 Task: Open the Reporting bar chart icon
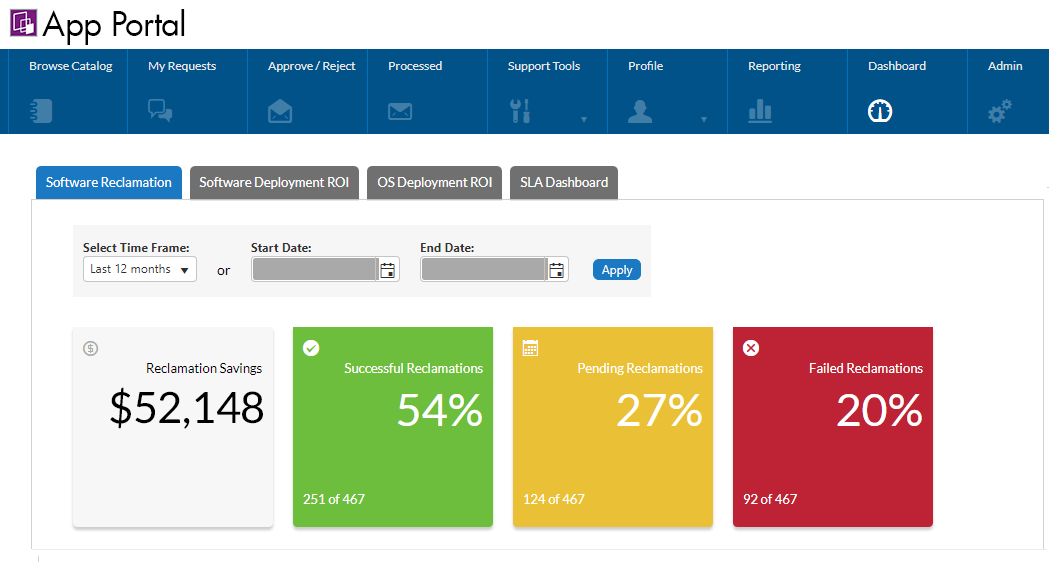pyautogui.click(x=760, y=111)
